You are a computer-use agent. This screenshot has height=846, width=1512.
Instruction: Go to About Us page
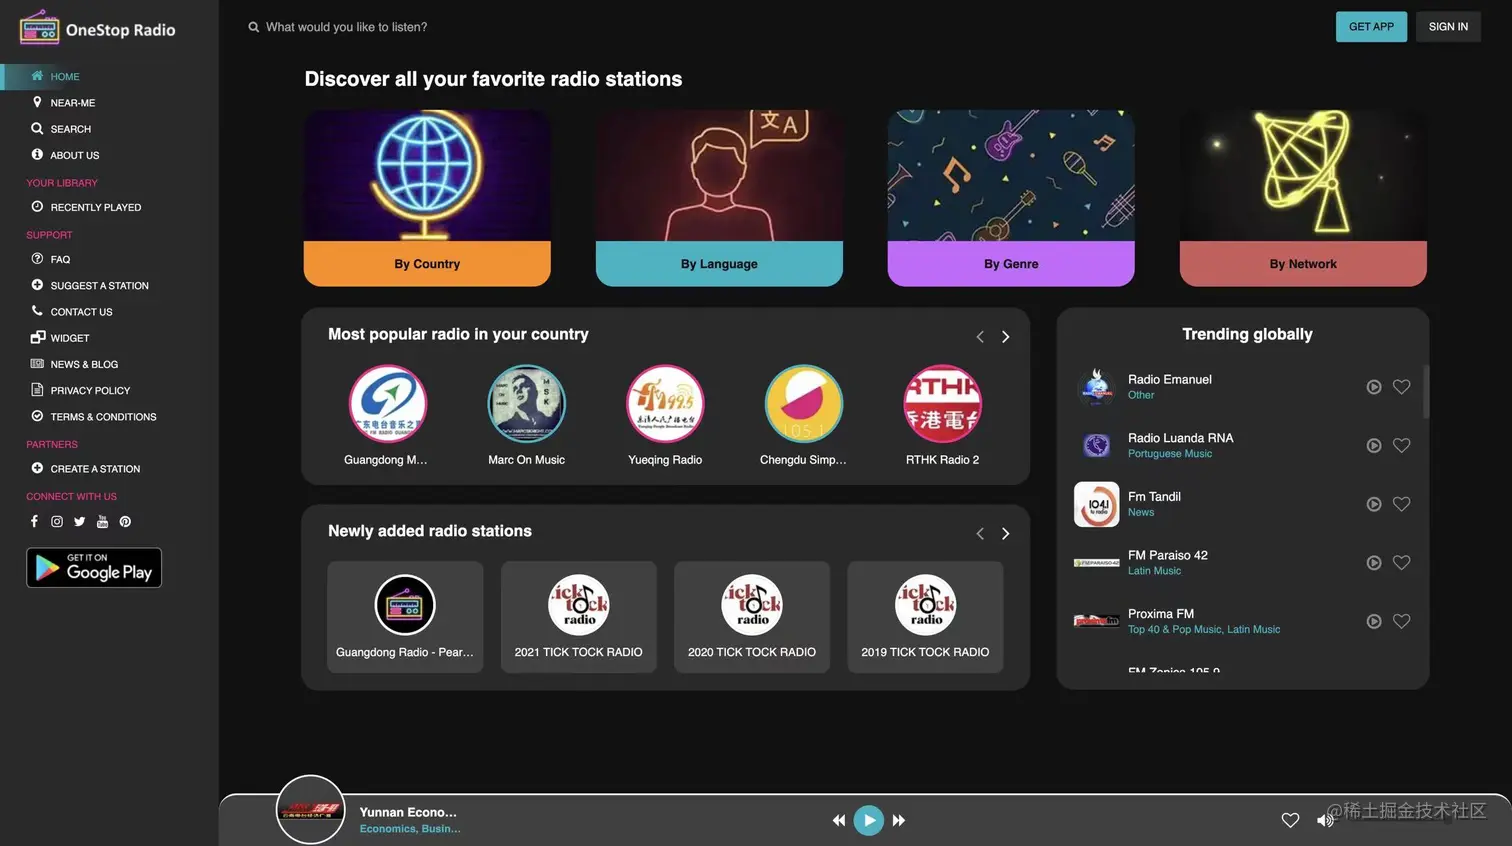(65, 155)
